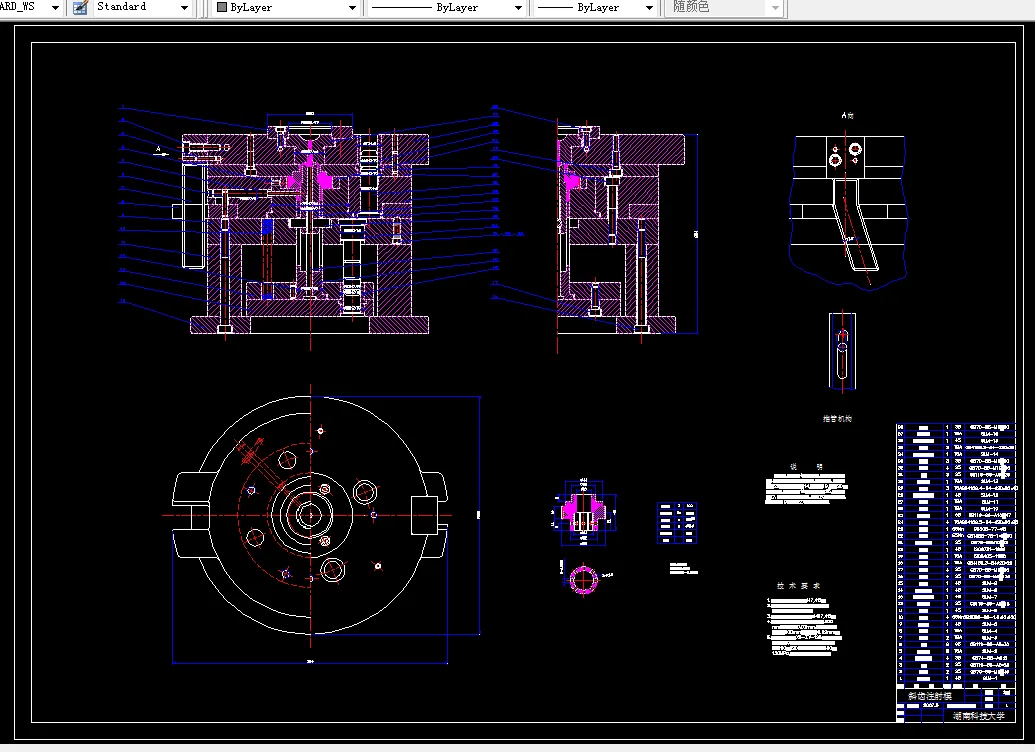The width and height of the screenshot is (1035, 752).
Task: Select the 斜齿注射模 title block text
Action: tap(929, 696)
